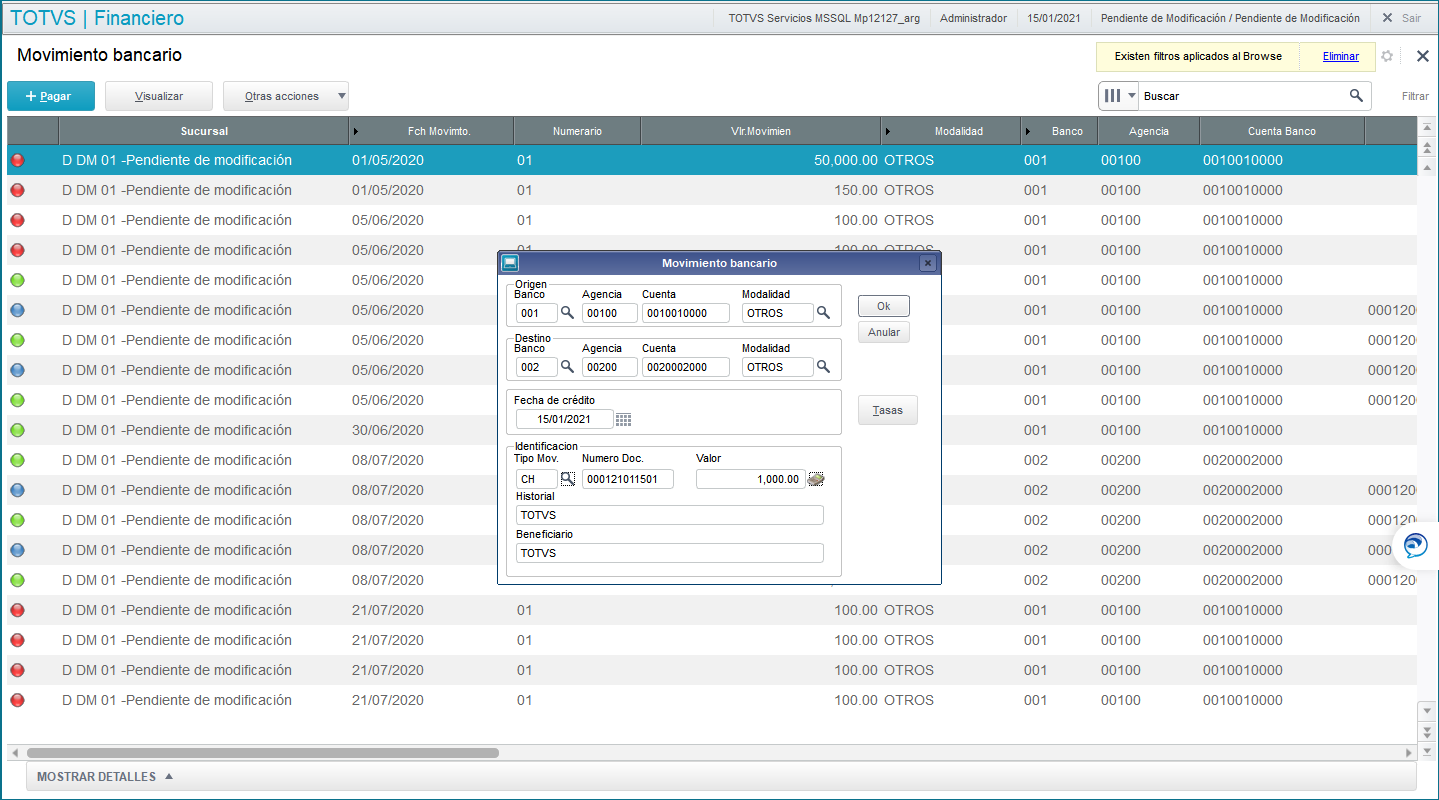Click the Agencia column header in browse

[1149, 131]
